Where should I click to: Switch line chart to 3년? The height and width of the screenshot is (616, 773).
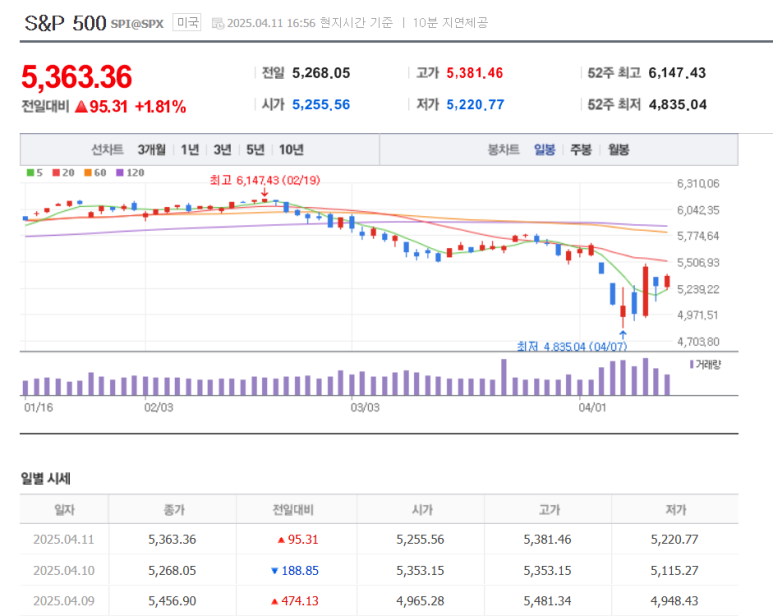pos(222,150)
